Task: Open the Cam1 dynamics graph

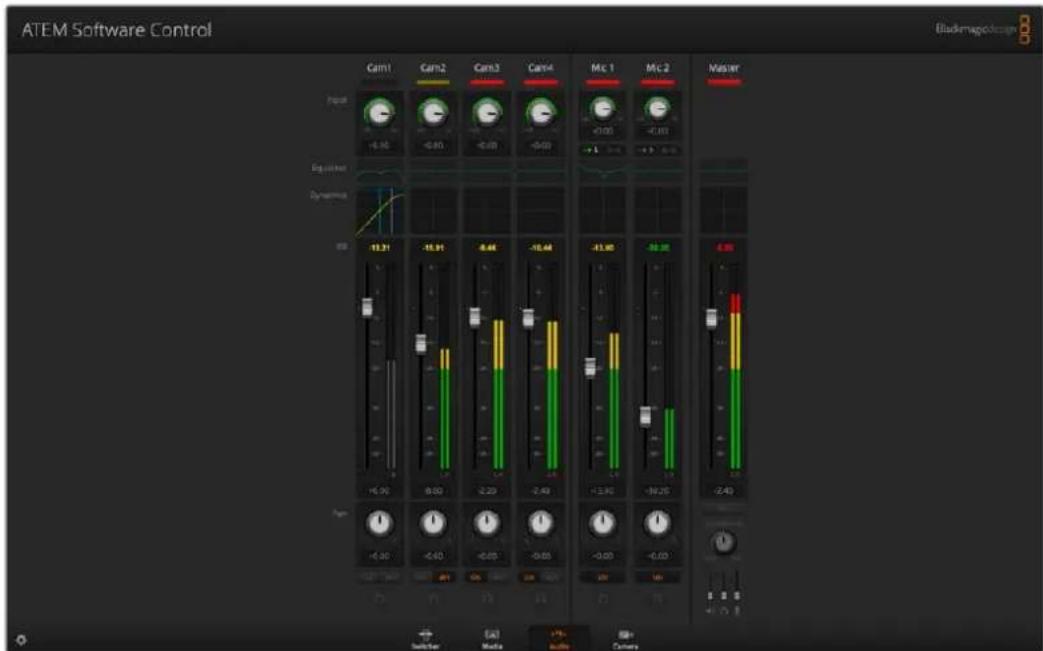Action: point(379,212)
